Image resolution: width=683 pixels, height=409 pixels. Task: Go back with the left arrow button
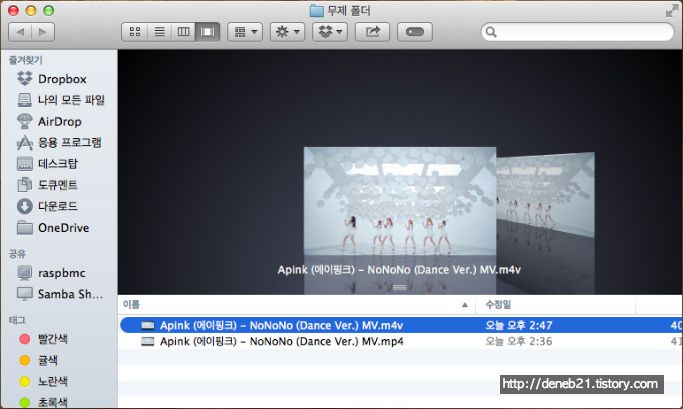pos(20,32)
